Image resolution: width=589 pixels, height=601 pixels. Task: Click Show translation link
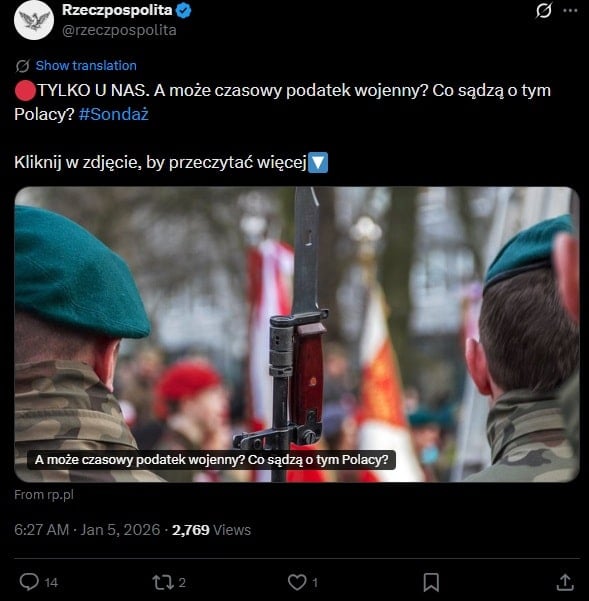point(86,66)
